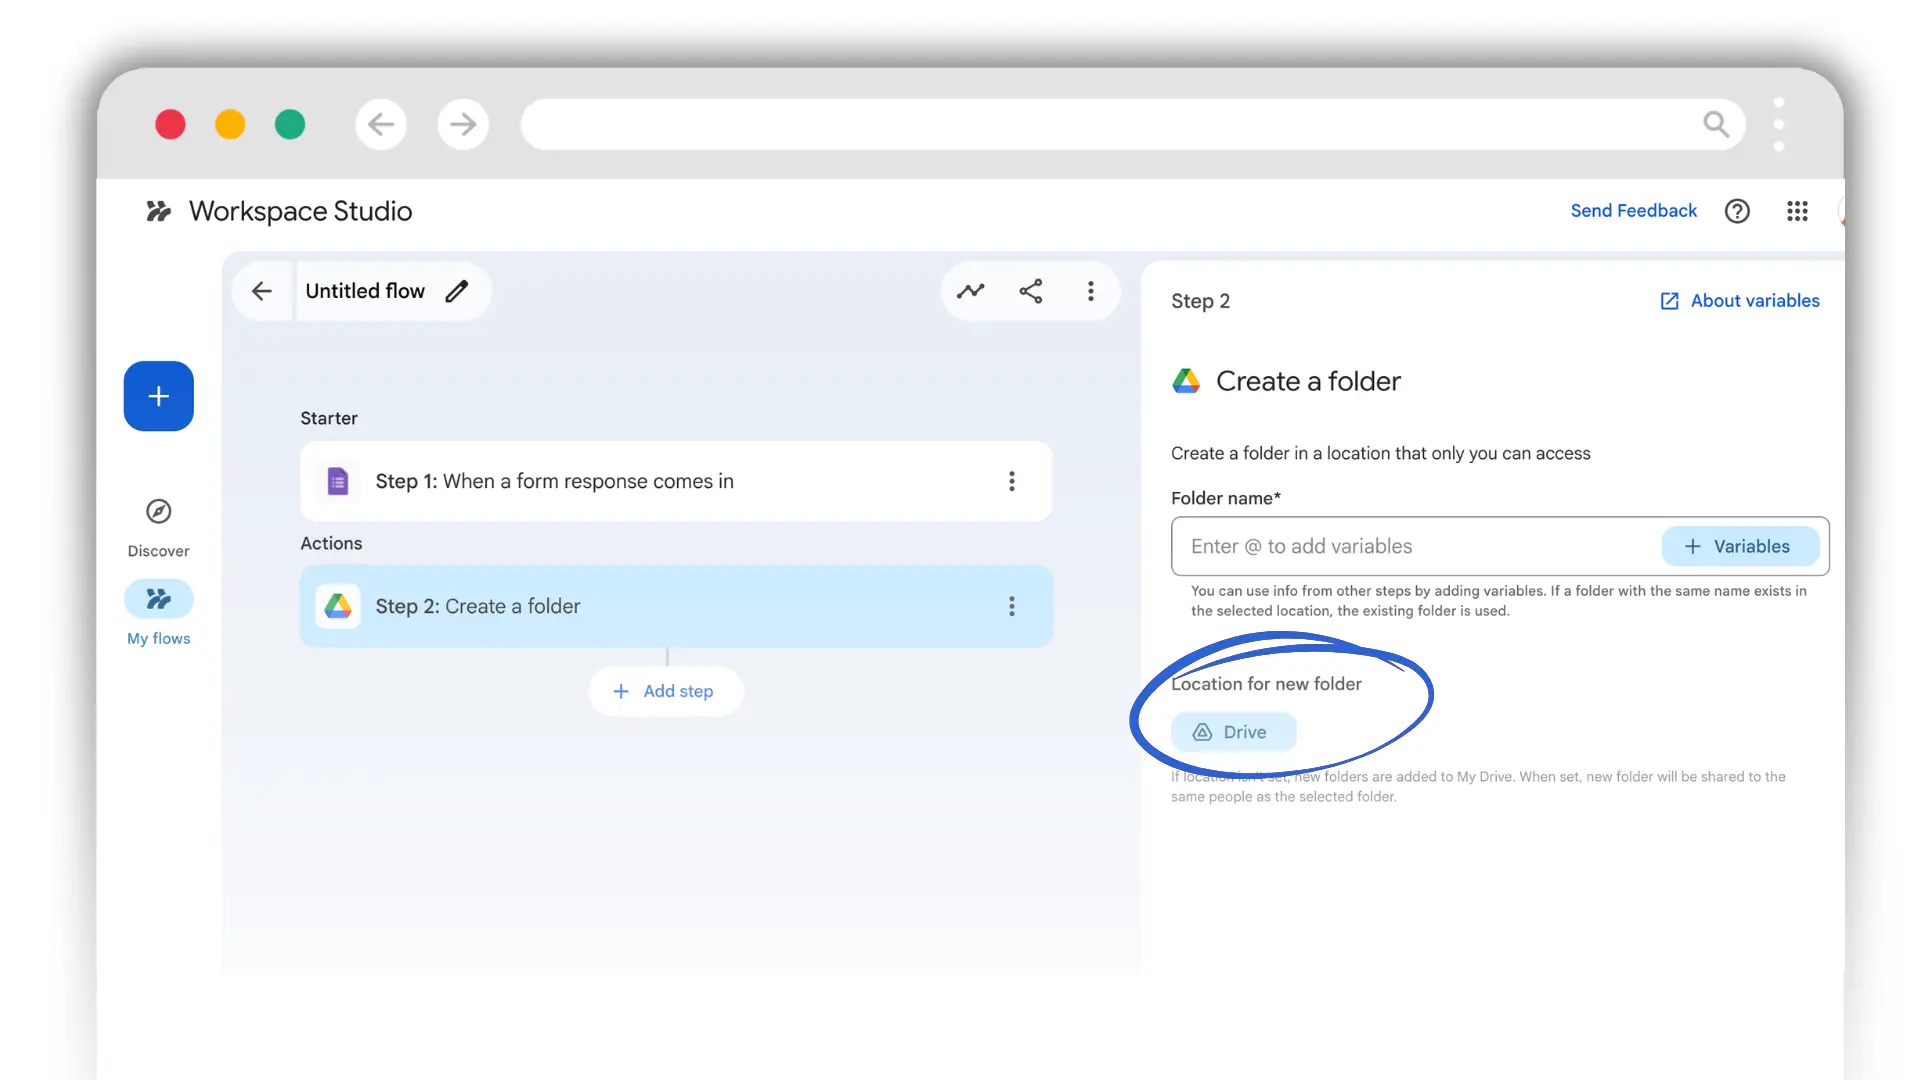Share the flow using the share icon
Viewport: 1920px width, 1080px height.
pos(1031,291)
